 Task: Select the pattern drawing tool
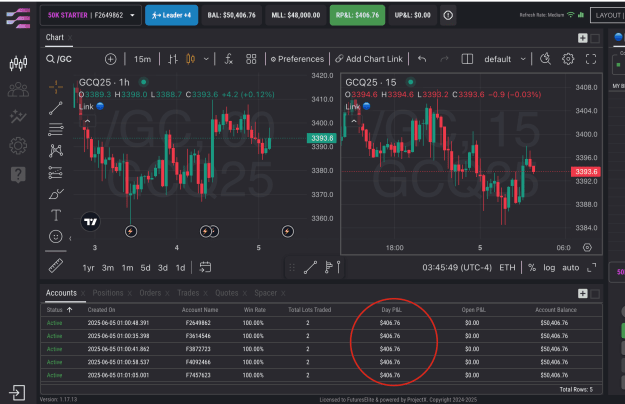[56, 151]
